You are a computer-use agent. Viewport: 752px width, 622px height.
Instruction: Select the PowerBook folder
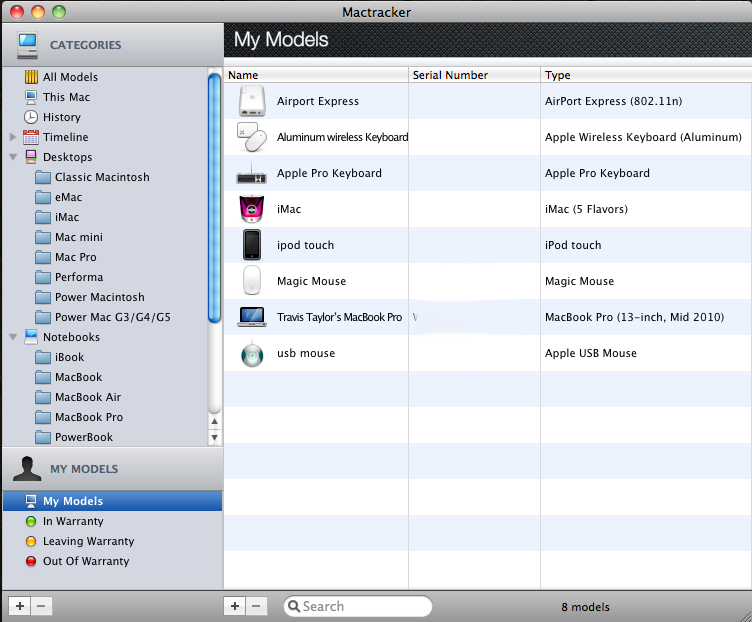(x=74, y=437)
